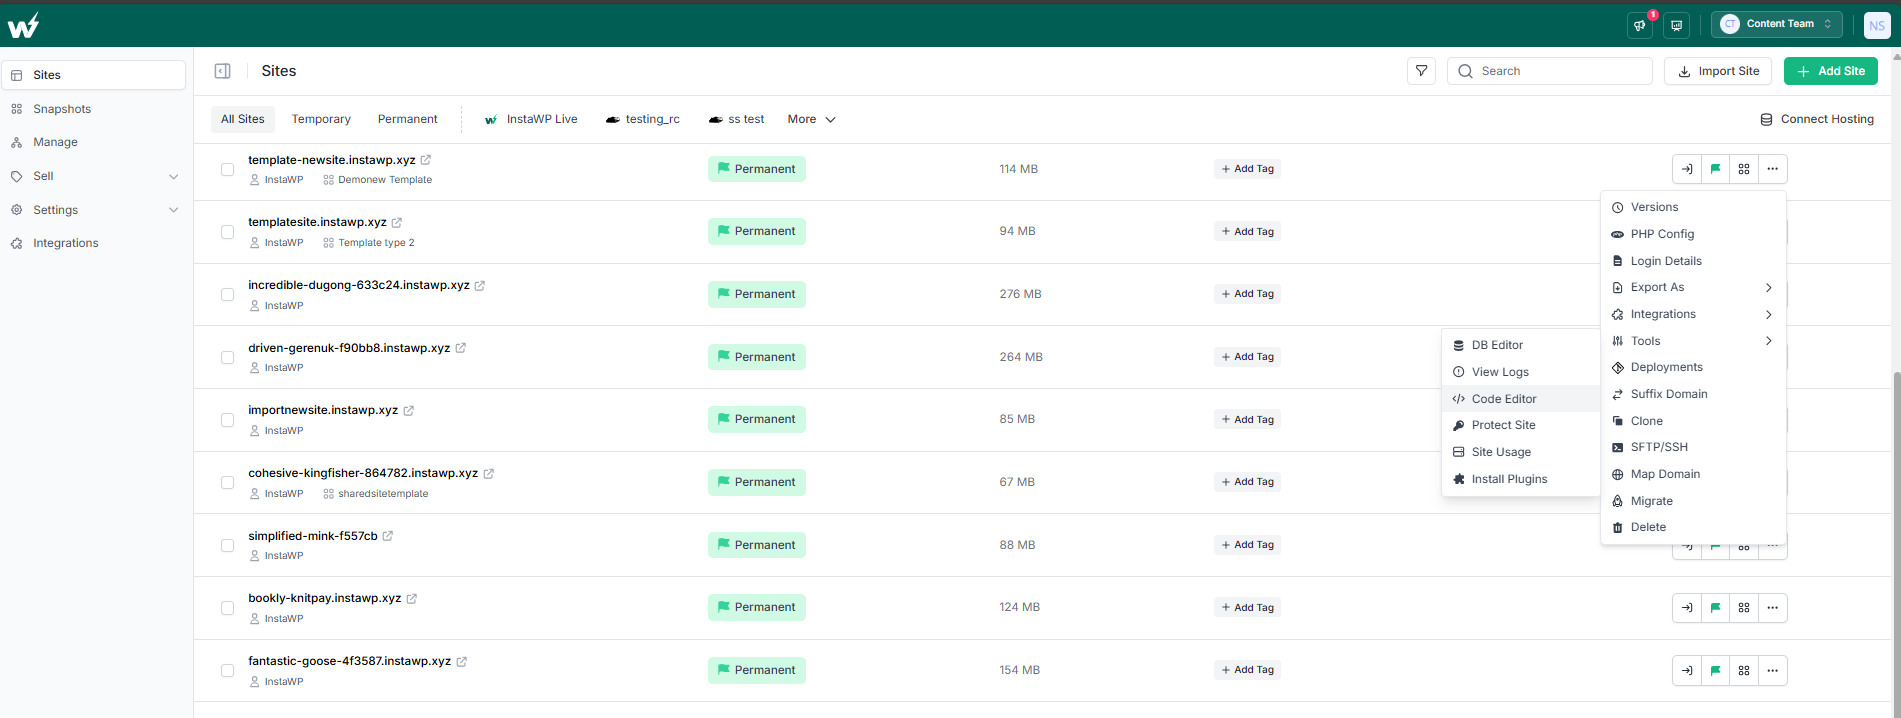Select the incredible-dugong-633c24 checkbox
The image size is (1901, 718).
tap(228, 294)
